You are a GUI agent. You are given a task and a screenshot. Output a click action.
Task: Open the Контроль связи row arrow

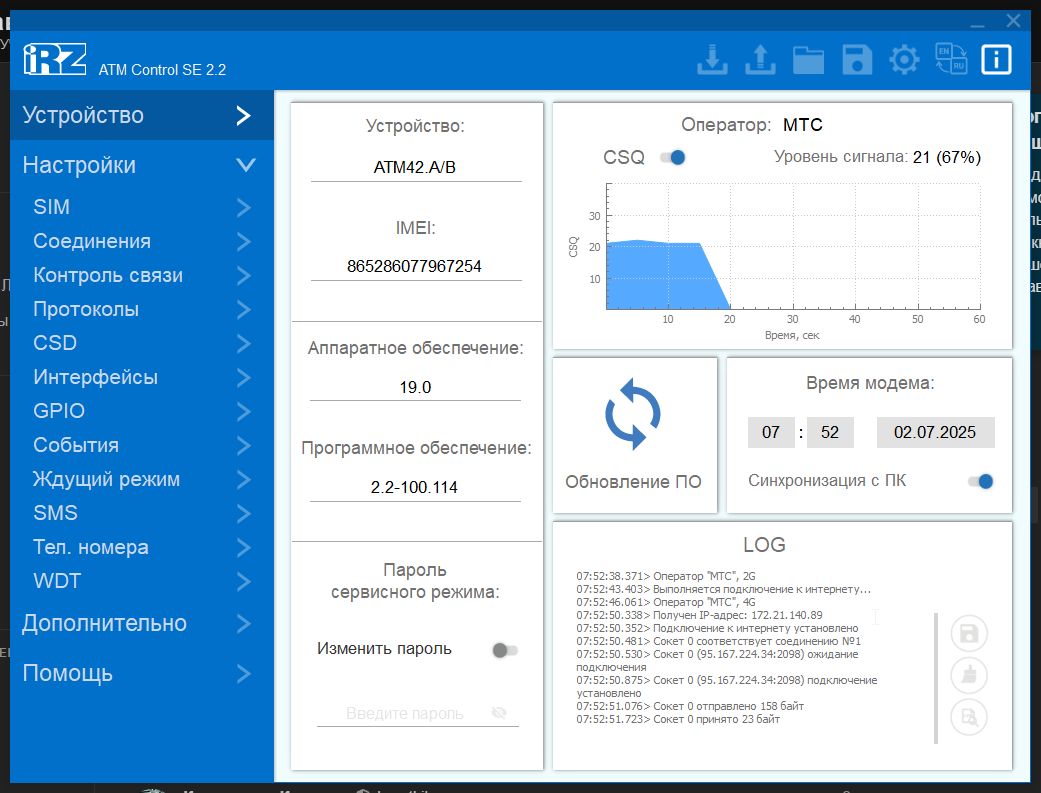tap(244, 275)
